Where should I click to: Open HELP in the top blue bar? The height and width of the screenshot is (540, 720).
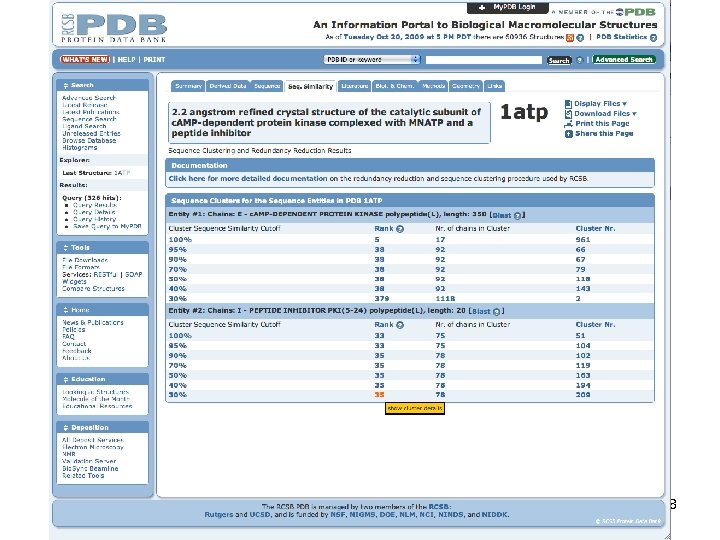(126, 60)
